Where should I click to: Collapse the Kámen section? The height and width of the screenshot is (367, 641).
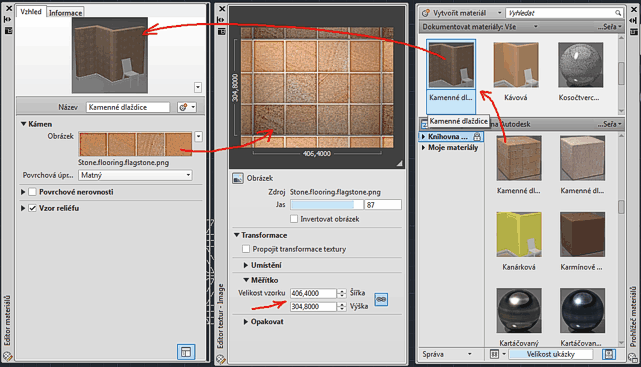(x=24, y=124)
